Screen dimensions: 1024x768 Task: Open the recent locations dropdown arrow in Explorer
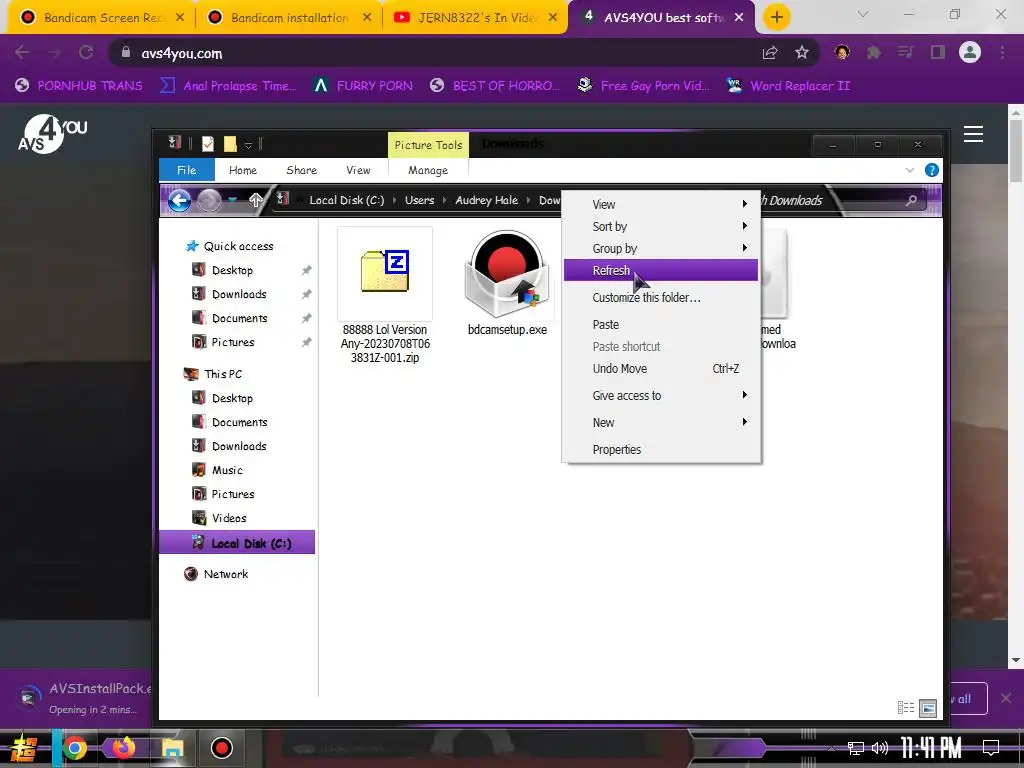(232, 200)
